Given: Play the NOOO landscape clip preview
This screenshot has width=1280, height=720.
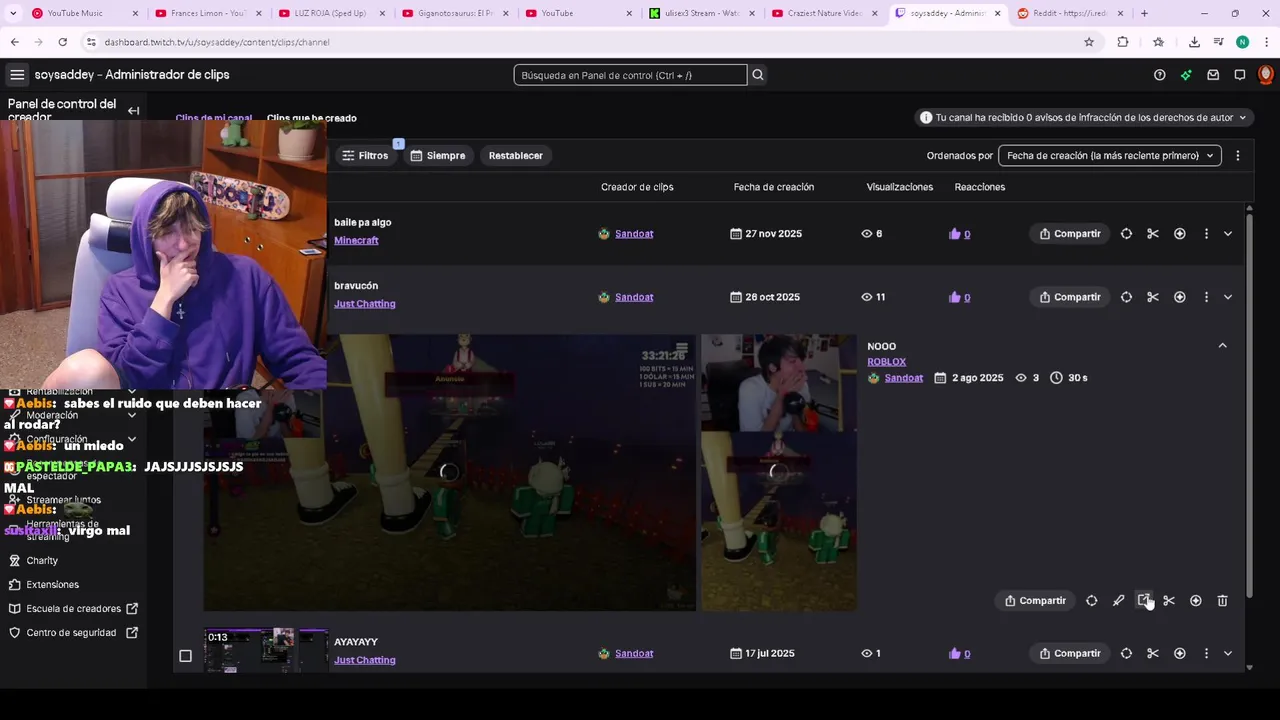Looking at the screenshot, I should 449,472.
